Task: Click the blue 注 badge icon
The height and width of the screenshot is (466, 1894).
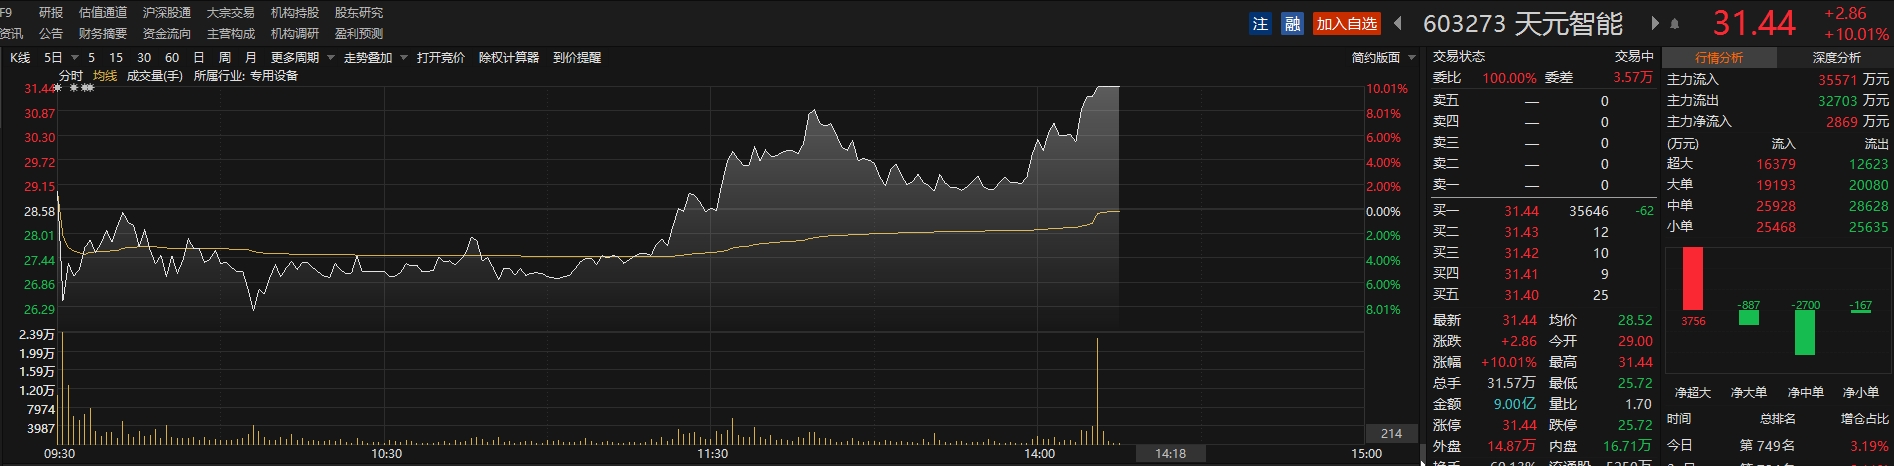Action: tap(1260, 24)
